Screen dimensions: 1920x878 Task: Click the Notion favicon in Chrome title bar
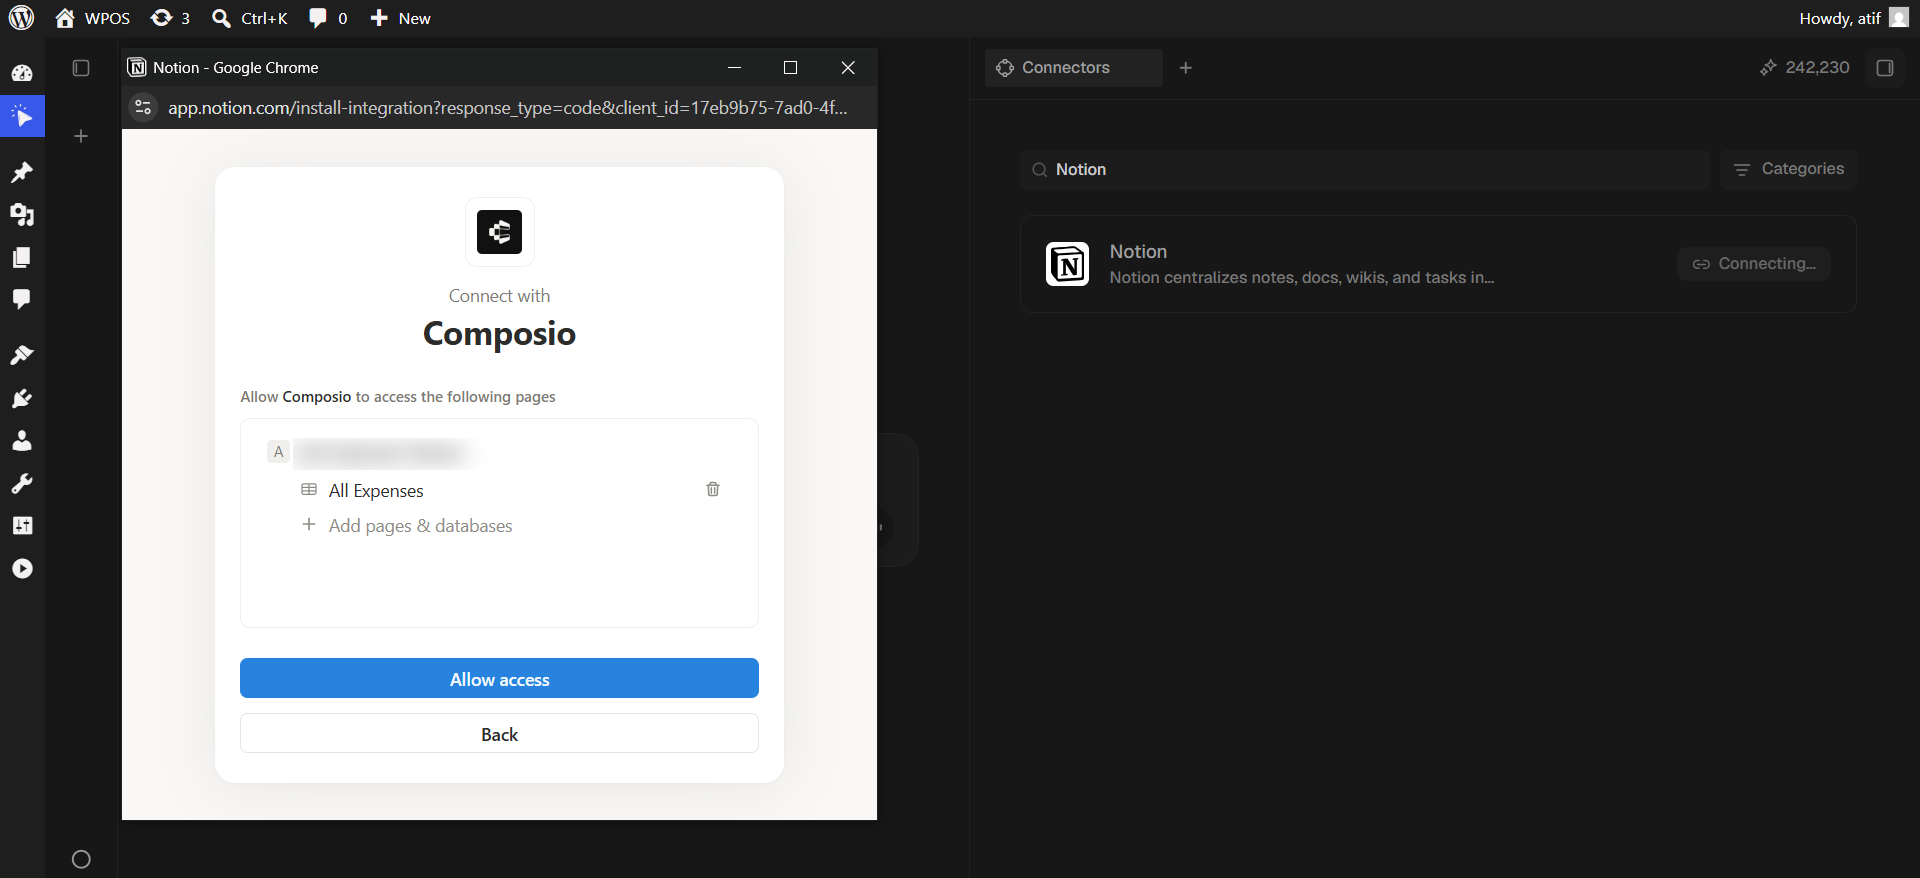pyautogui.click(x=137, y=67)
